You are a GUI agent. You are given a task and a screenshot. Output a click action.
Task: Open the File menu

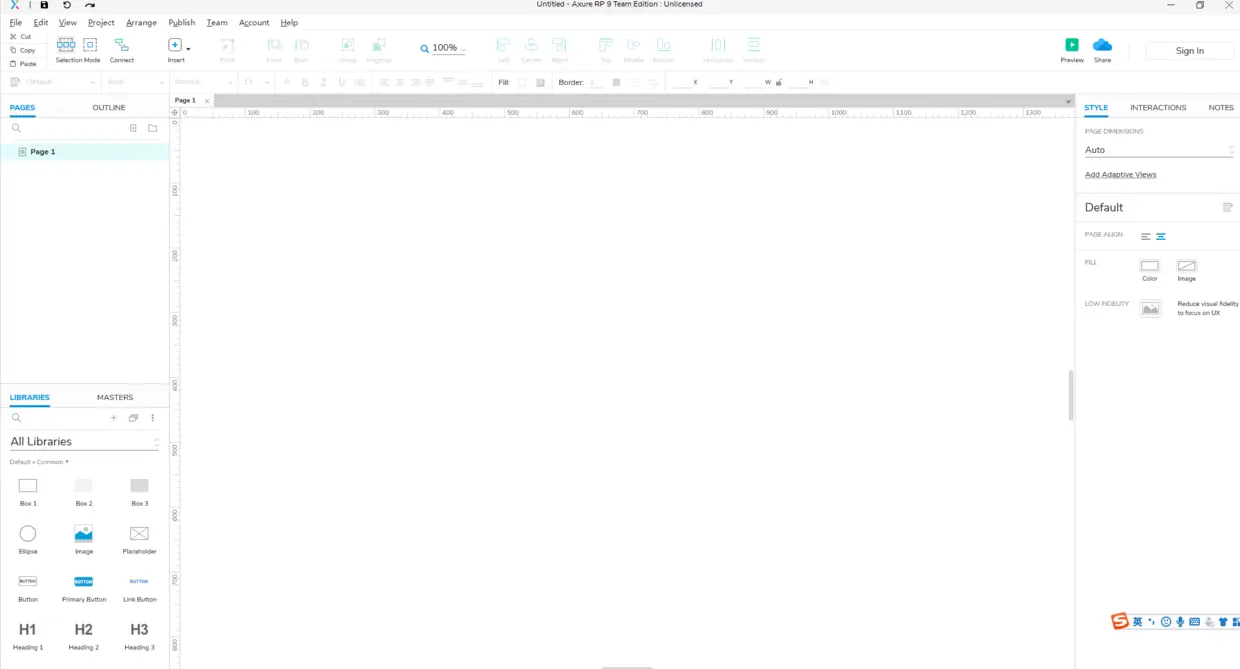pos(16,22)
